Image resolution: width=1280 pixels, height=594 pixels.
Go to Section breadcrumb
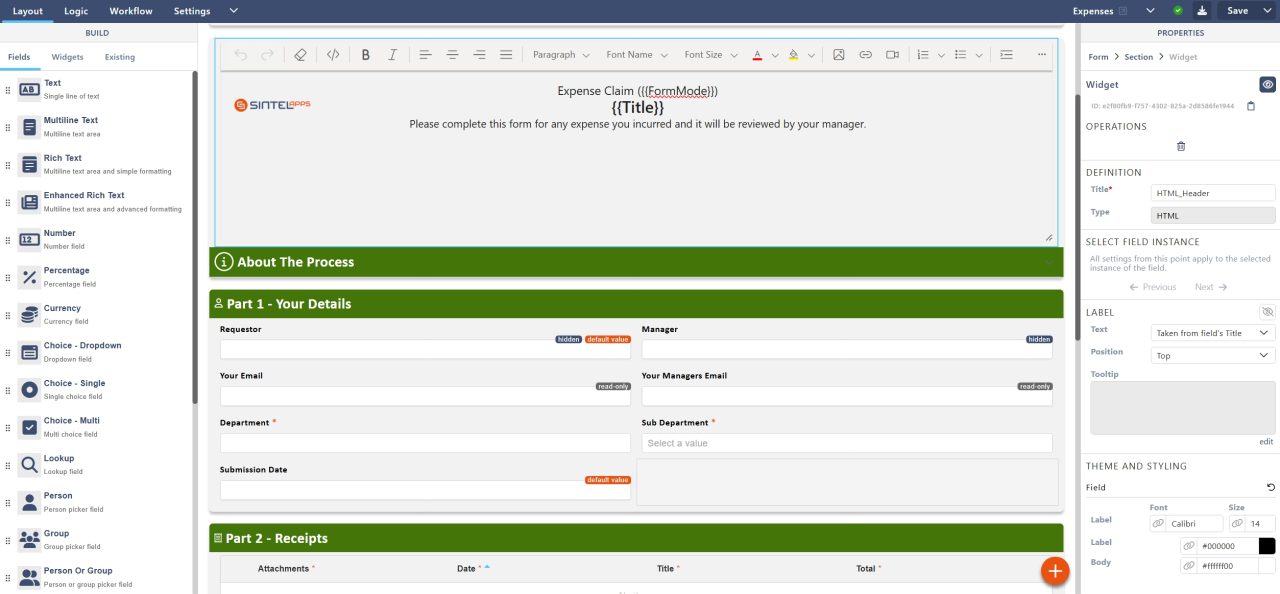1138,57
